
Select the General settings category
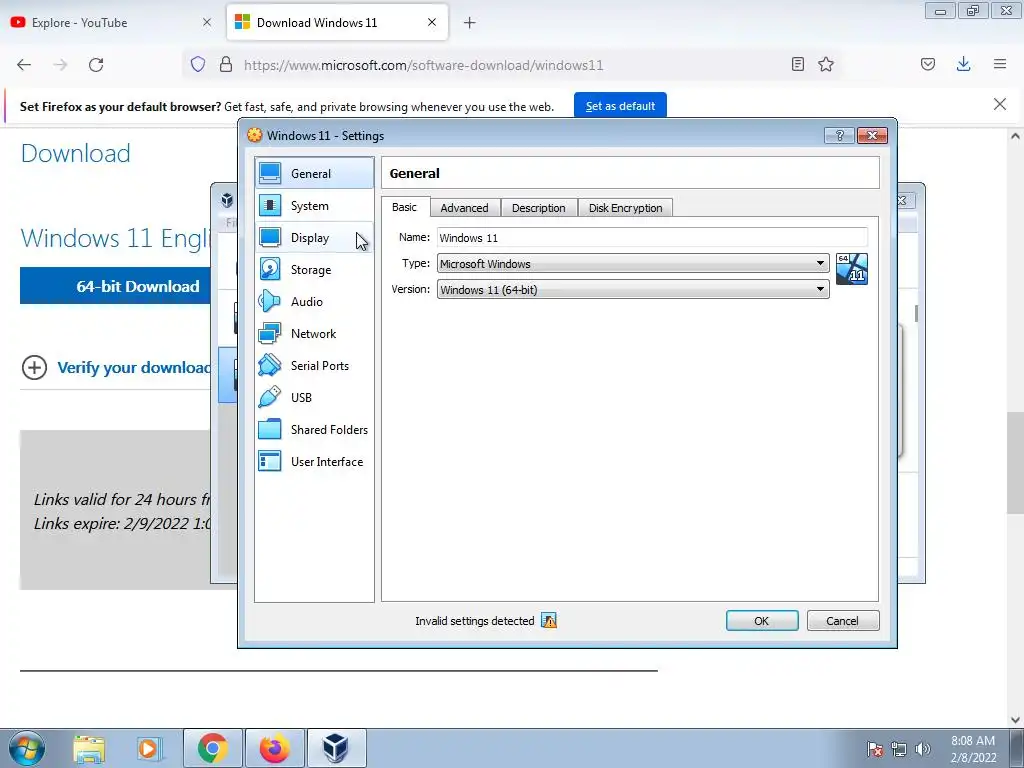[x=314, y=174]
